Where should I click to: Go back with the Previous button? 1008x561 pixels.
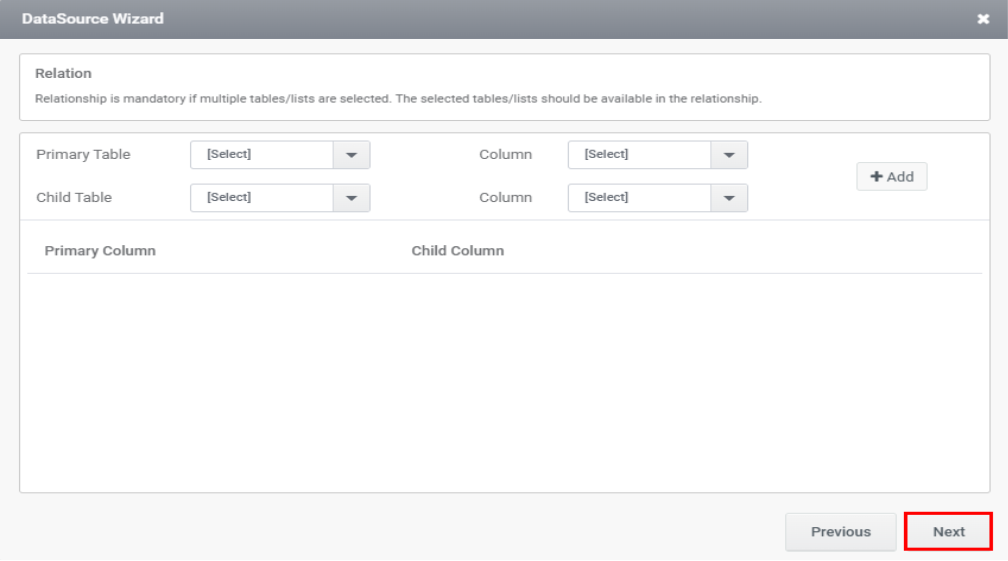[x=840, y=532]
